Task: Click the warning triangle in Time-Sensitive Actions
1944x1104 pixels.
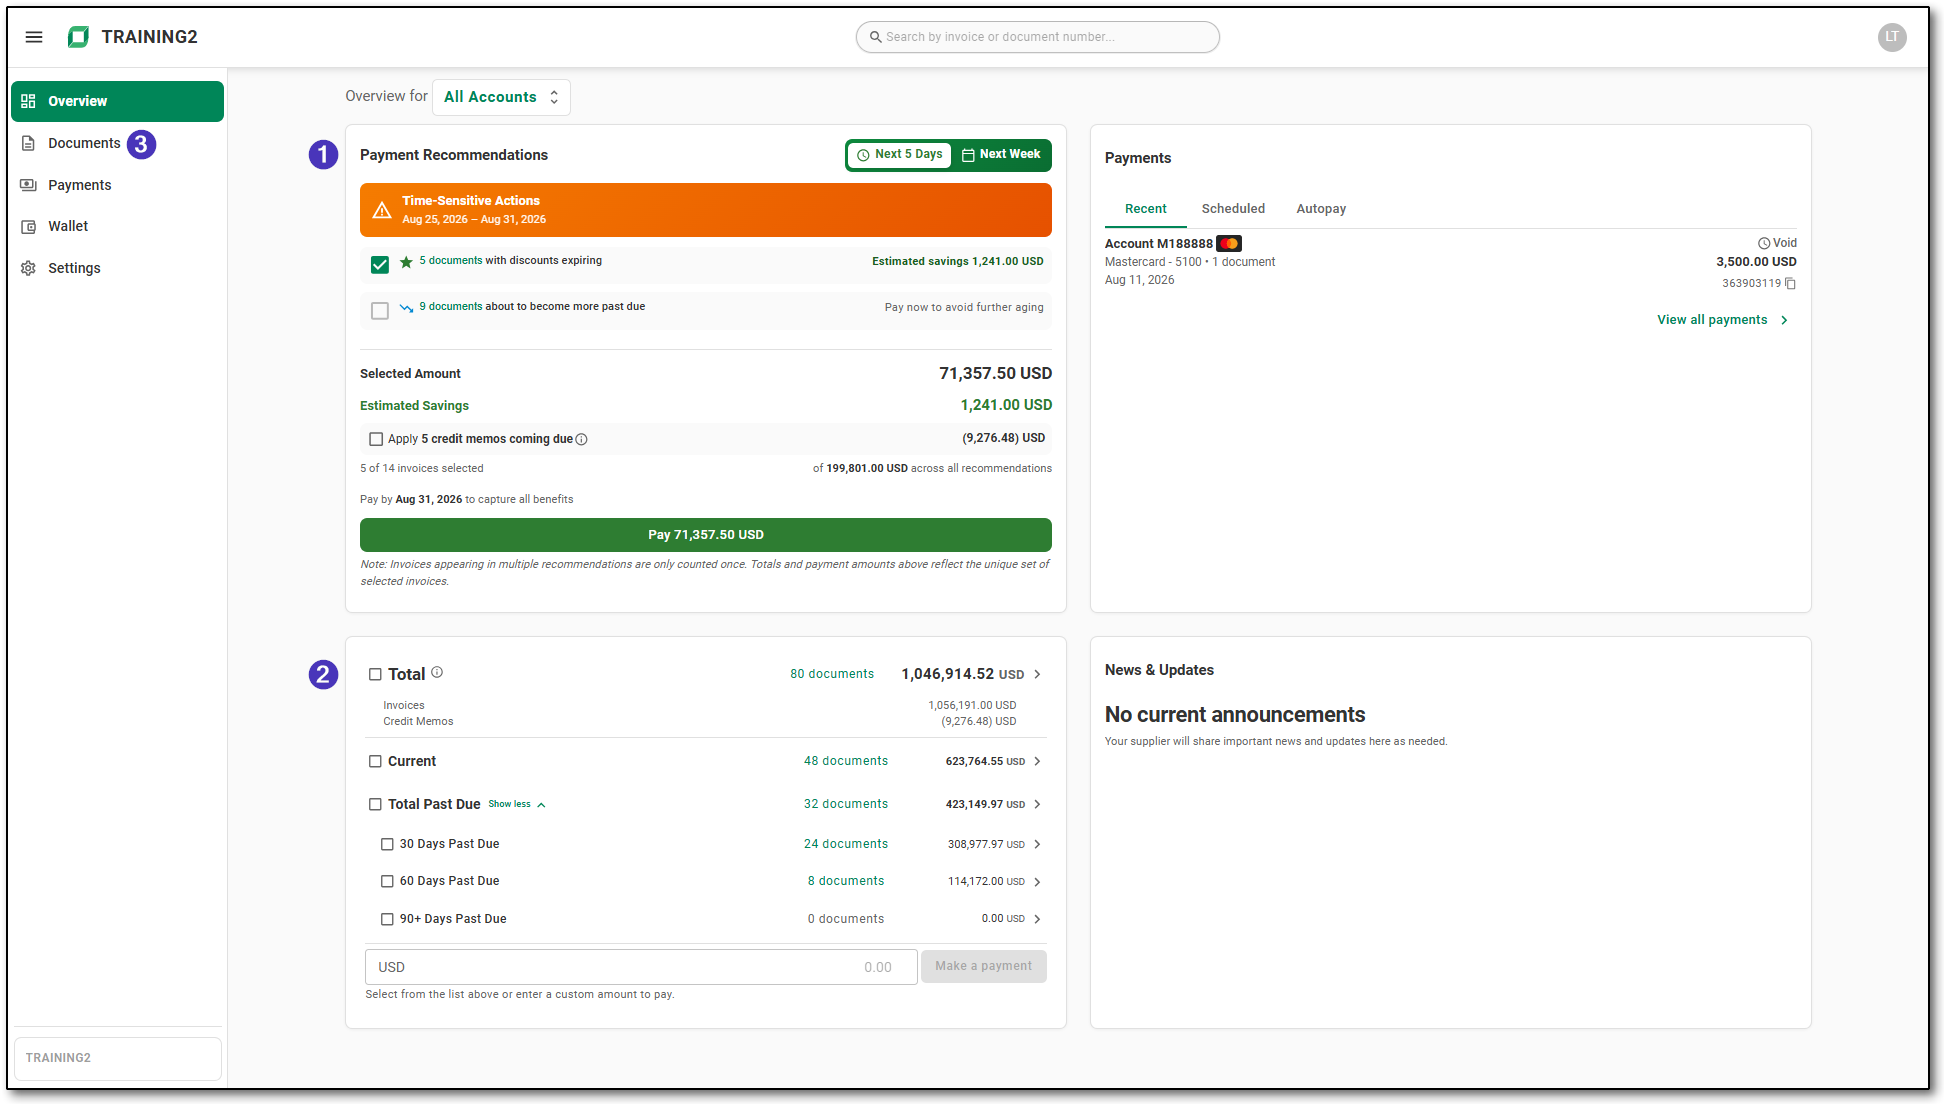Action: click(382, 210)
